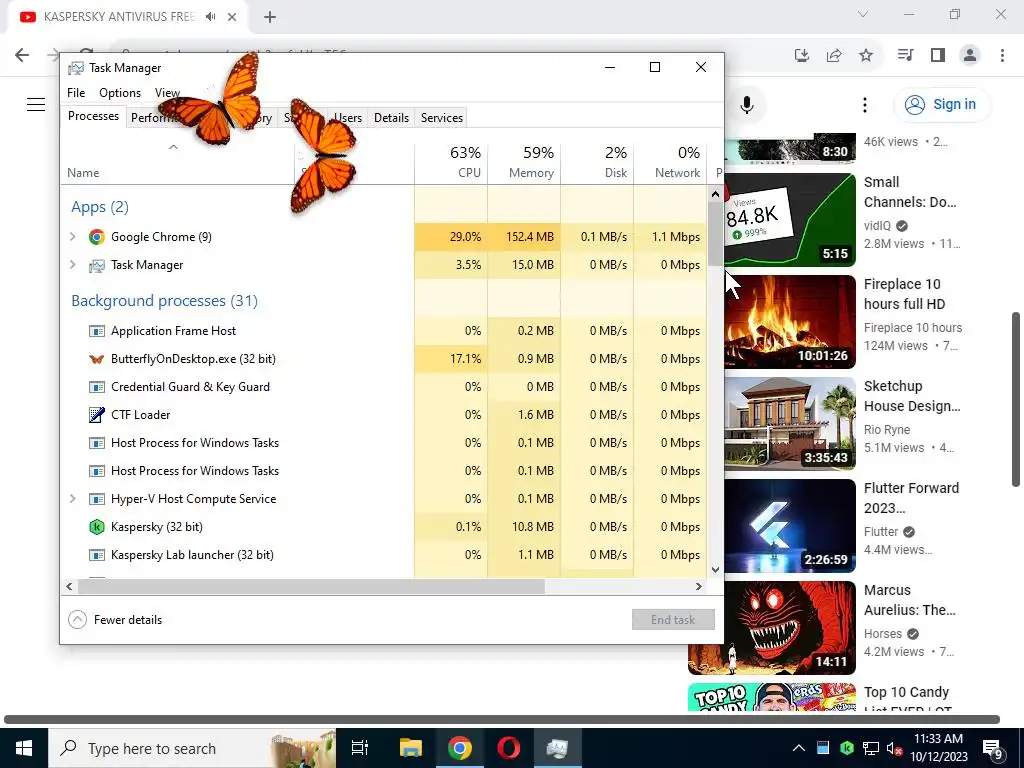Click Task Manager scroll down arrow

click(x=715, y=569)
